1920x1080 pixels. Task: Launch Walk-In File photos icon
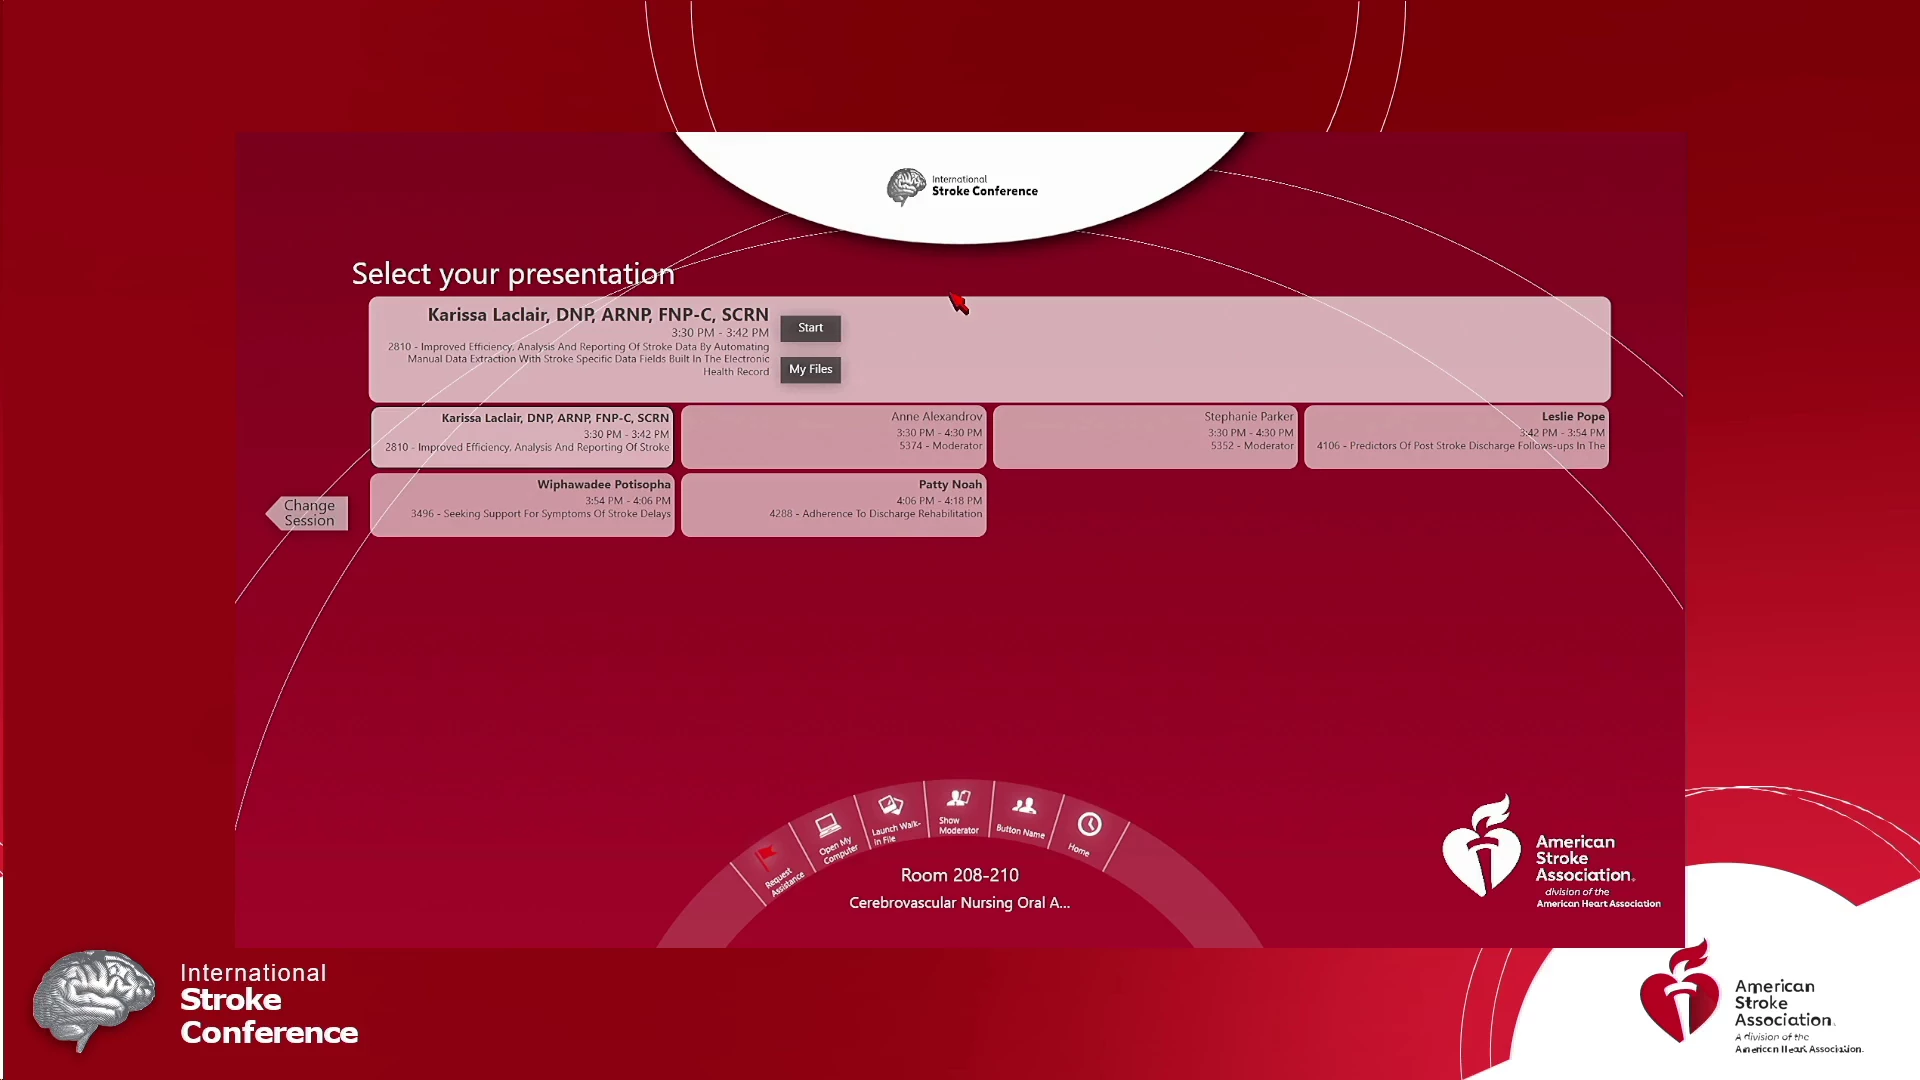click(x=890, y=807)
